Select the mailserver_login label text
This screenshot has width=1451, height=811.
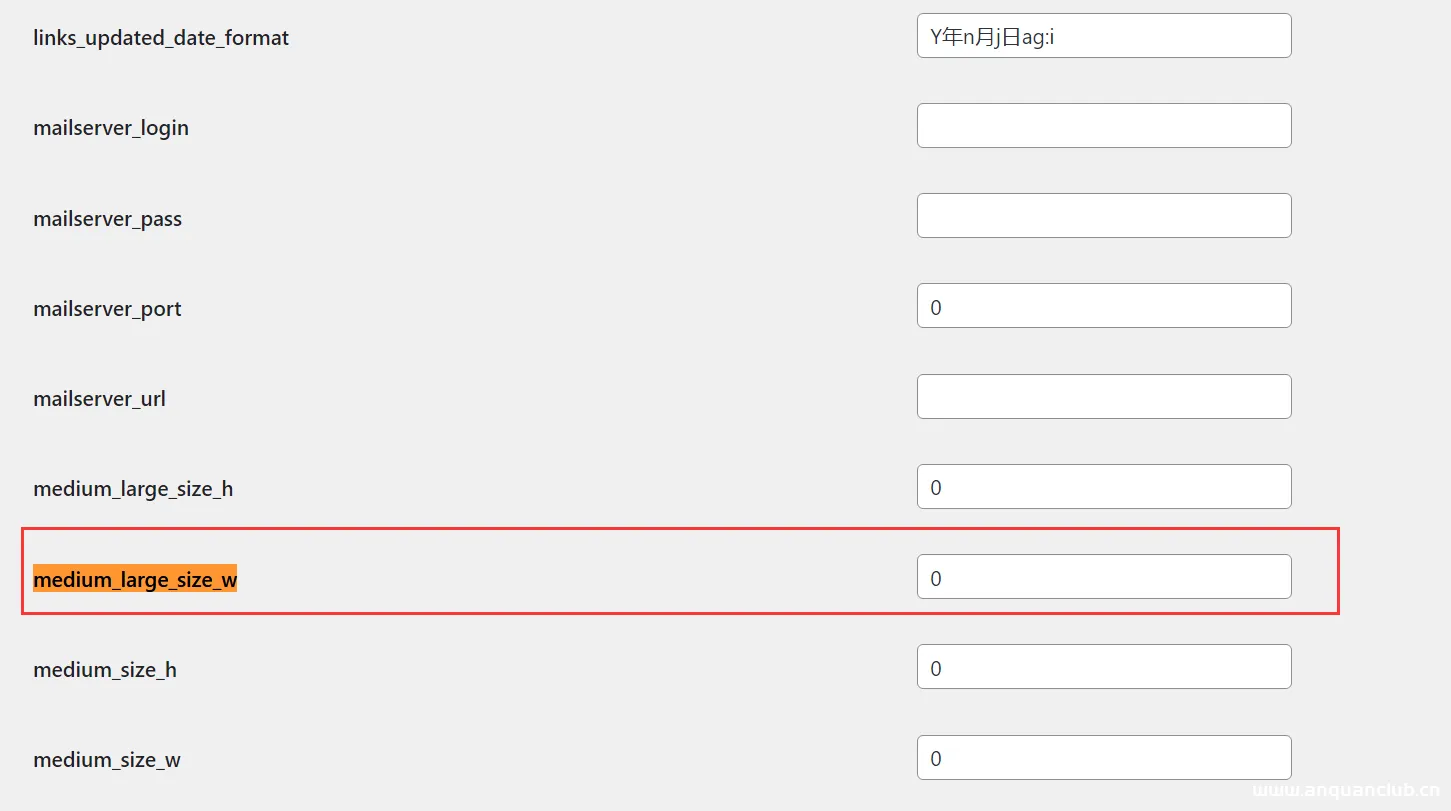pos(111,128)
